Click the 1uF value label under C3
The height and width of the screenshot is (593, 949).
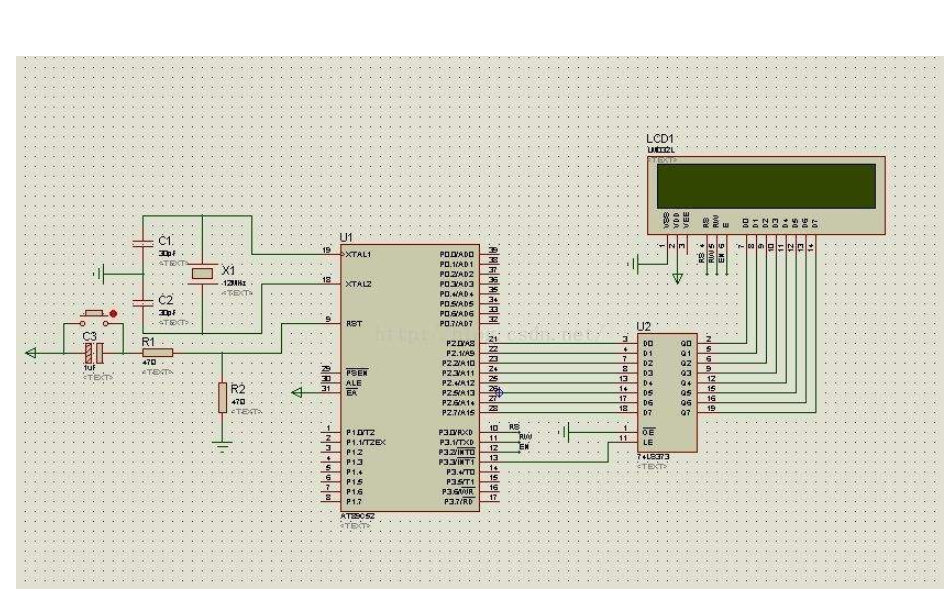[x=89, y=368]
